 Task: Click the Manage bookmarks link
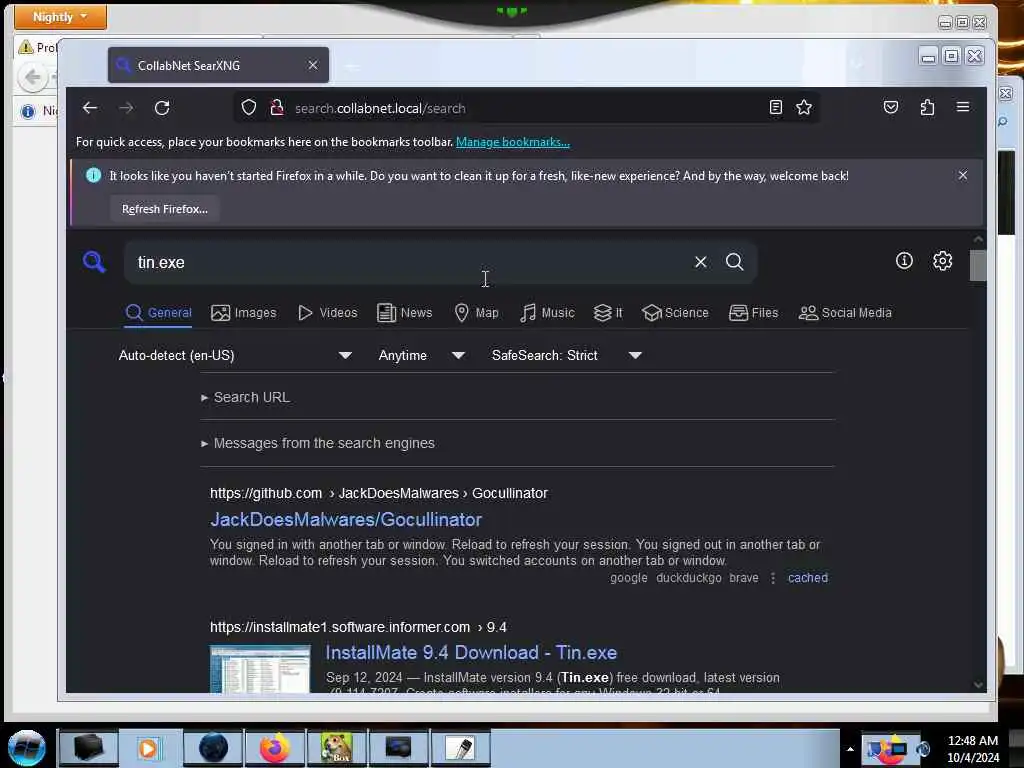point(513,142)
